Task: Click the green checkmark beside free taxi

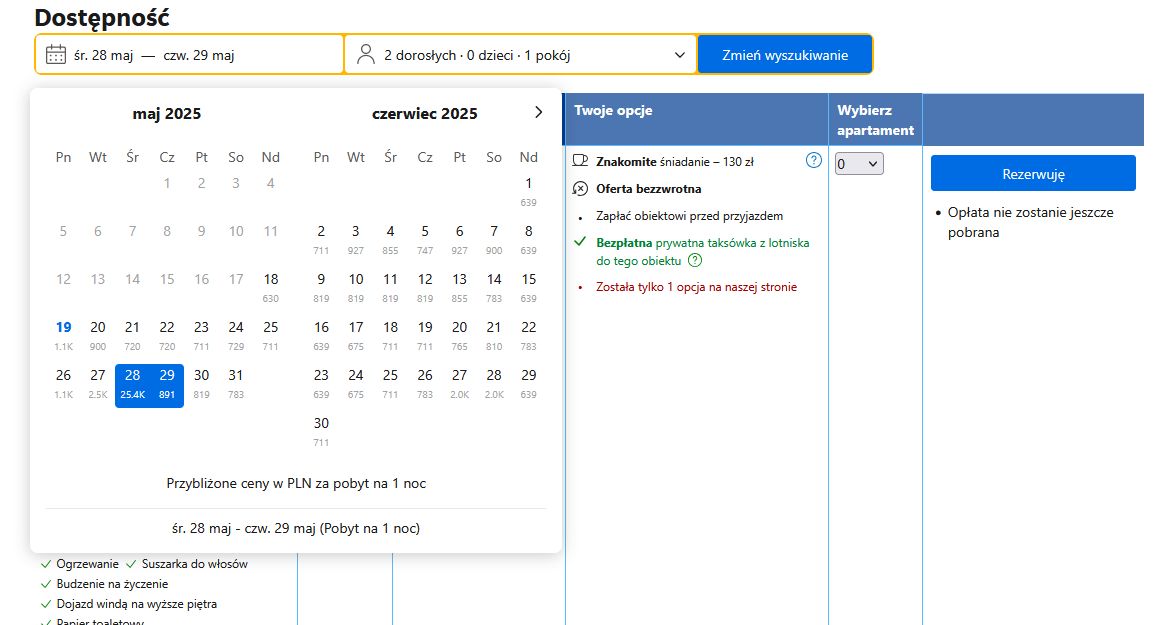Action: (x=580, y=242)
